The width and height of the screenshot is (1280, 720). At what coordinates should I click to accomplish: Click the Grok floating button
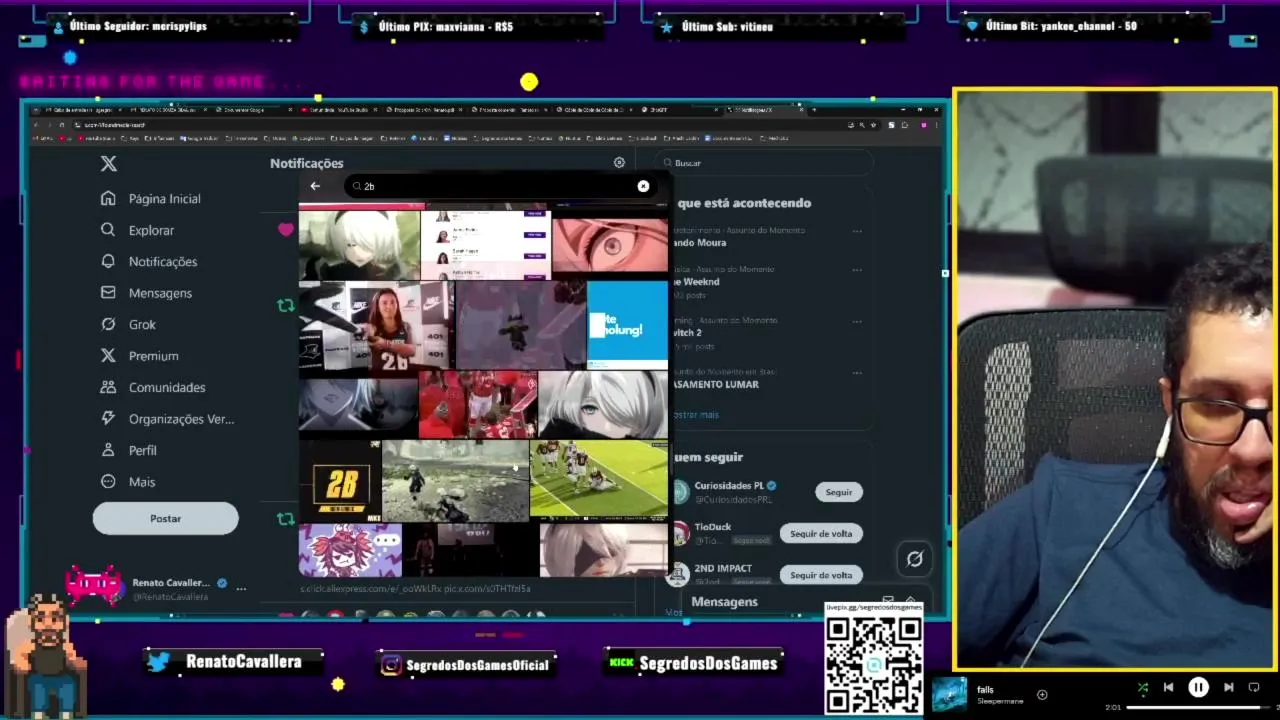(914, 559)
